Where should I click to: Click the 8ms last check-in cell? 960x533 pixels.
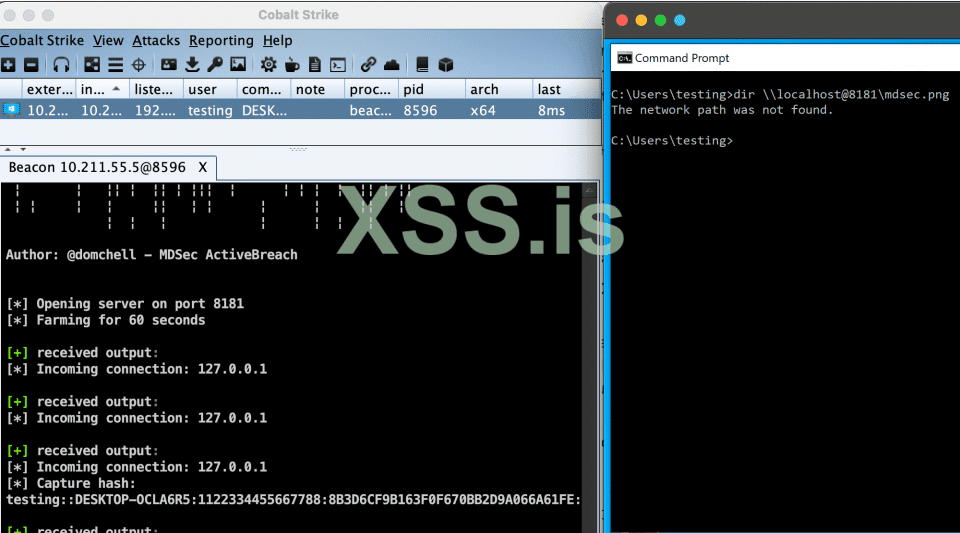(x=551, y=111)
